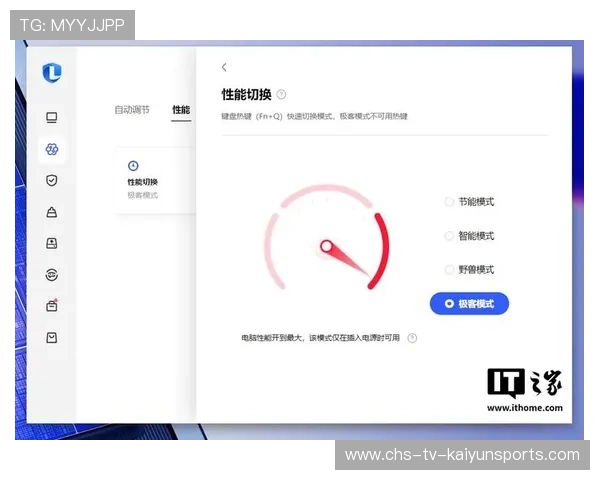Viewport: 600px width, 480px height.
Task: Select the blue 极客模式 option
Action: tap(470, 304)
